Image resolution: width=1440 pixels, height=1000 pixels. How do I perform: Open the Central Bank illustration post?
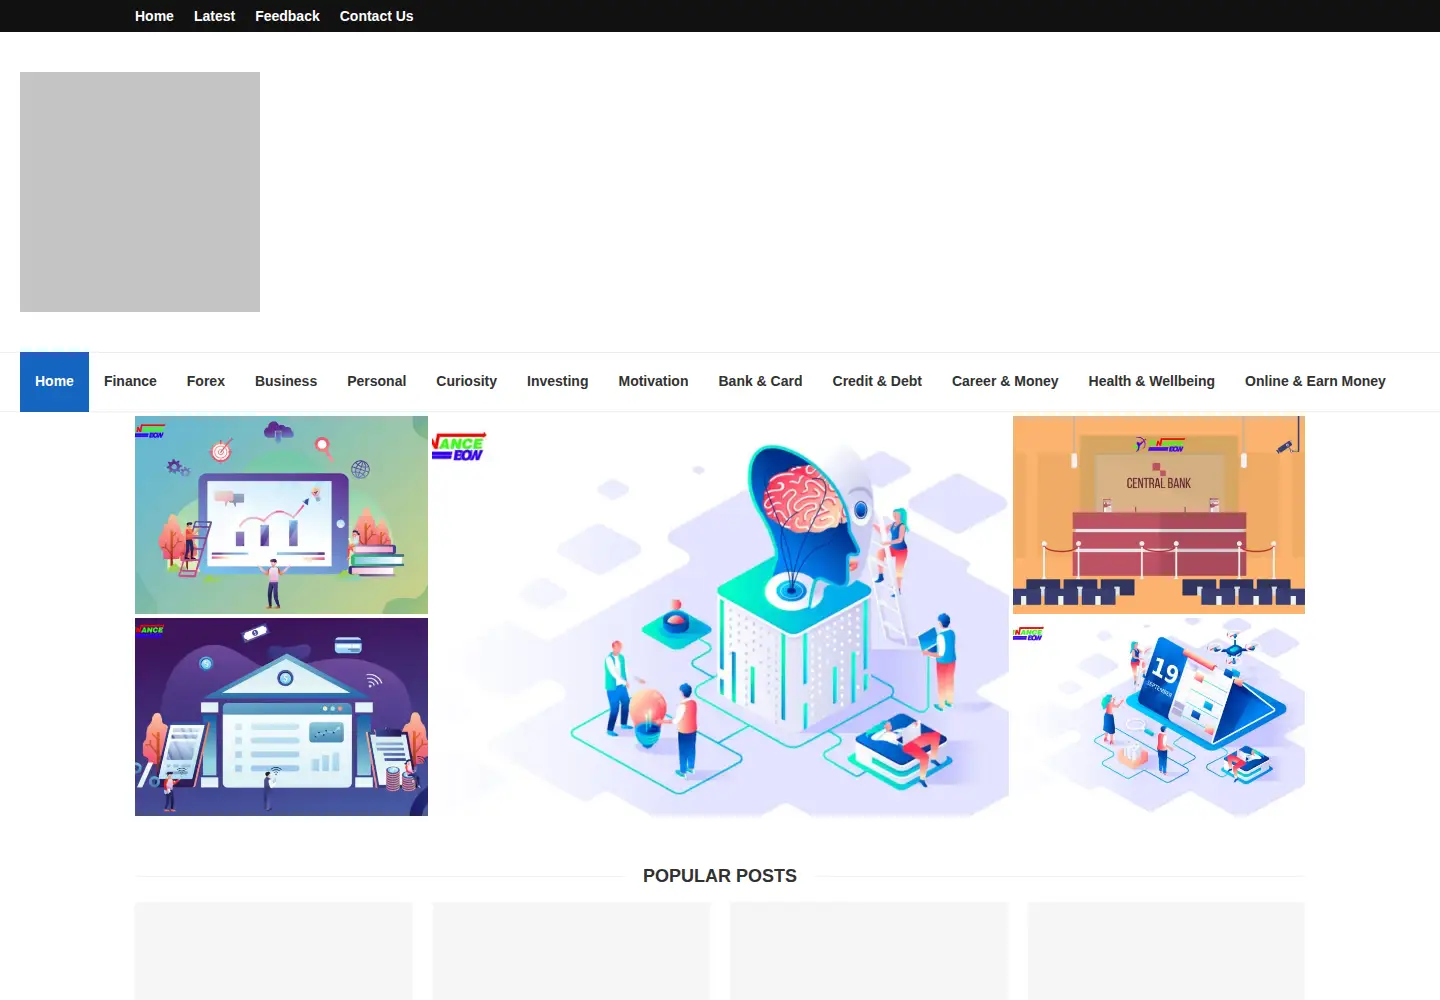(1159, 515)
